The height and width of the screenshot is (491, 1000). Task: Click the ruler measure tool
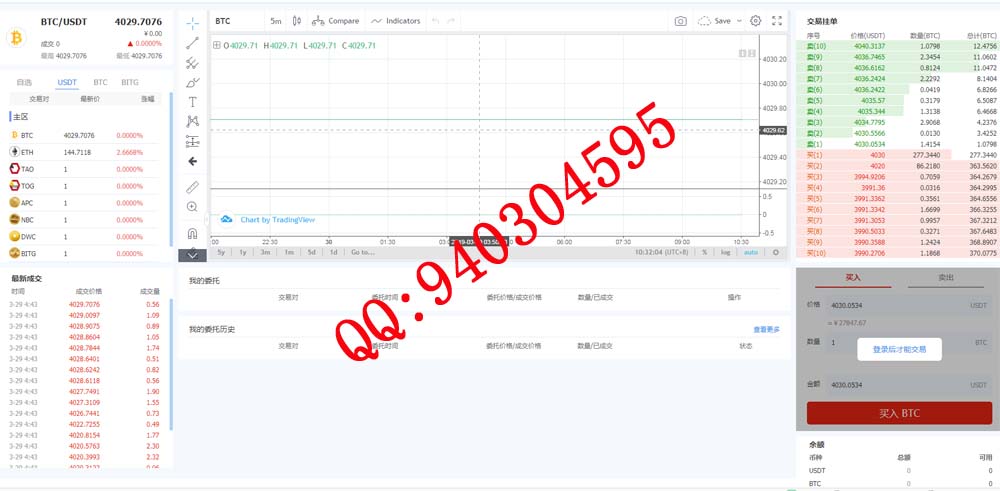192,187
